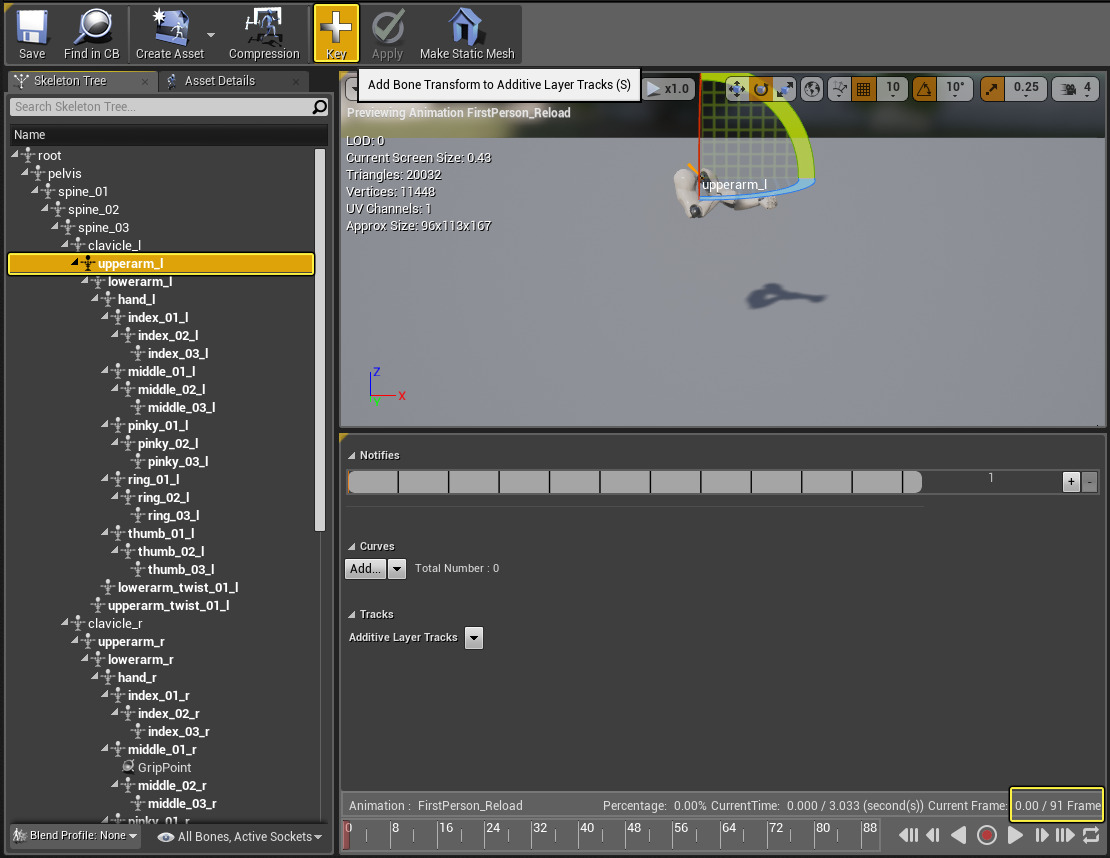The image size is (1110, 858).
Task: Open the Blend Profile dropdown
Action: (x=76, y=836)
